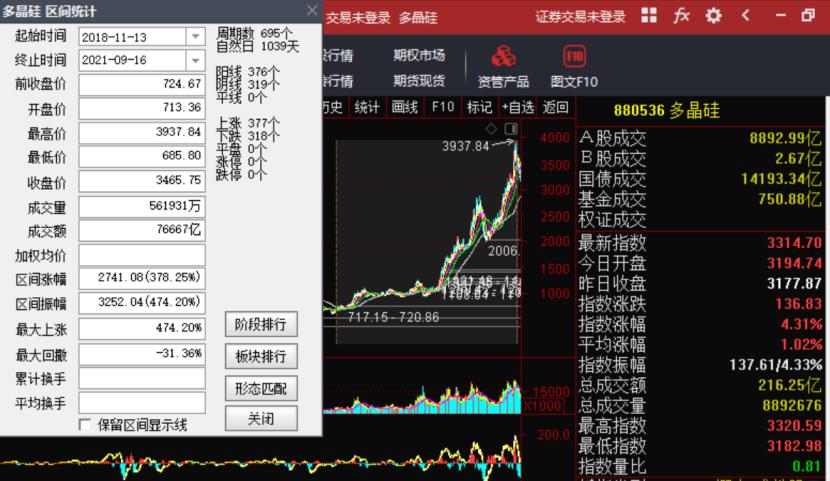Click the A股成交 value 8892.99亿
Screen dimensions: 830x481
click(784, 138)
